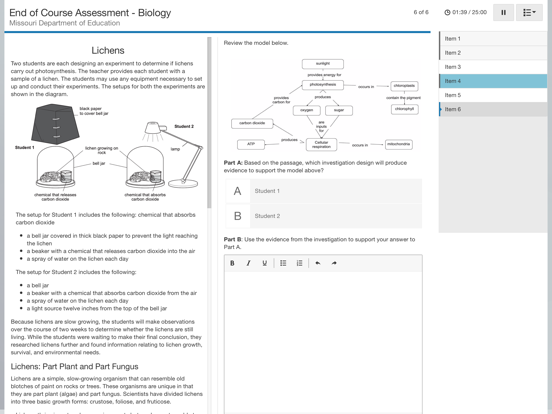This screenshot has width=552, height=414.
Task: Go to Item 5 in the sidebar
Action: tap(493, 95)
